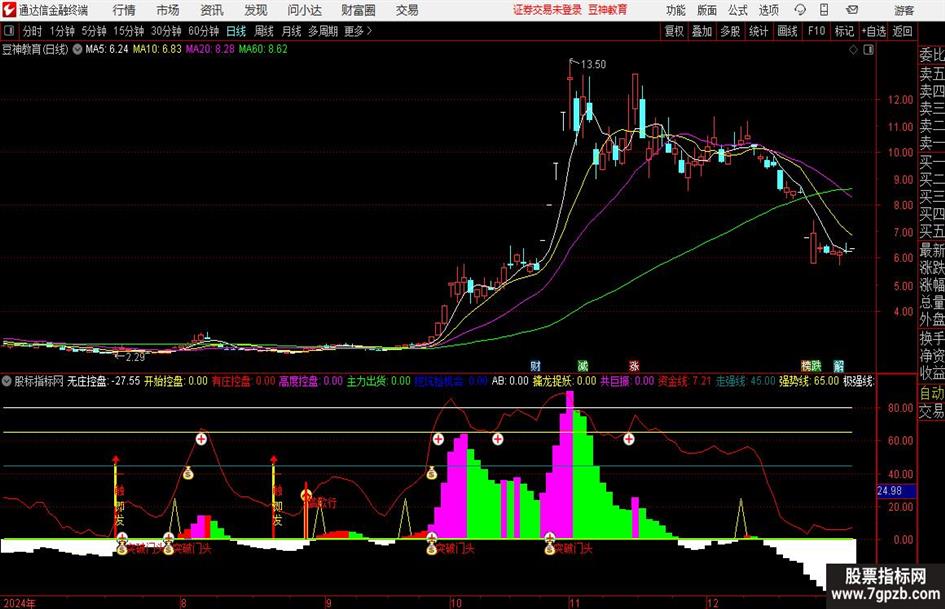
Task: Click the 标记 mark button
Action: (x=844, y=31)
